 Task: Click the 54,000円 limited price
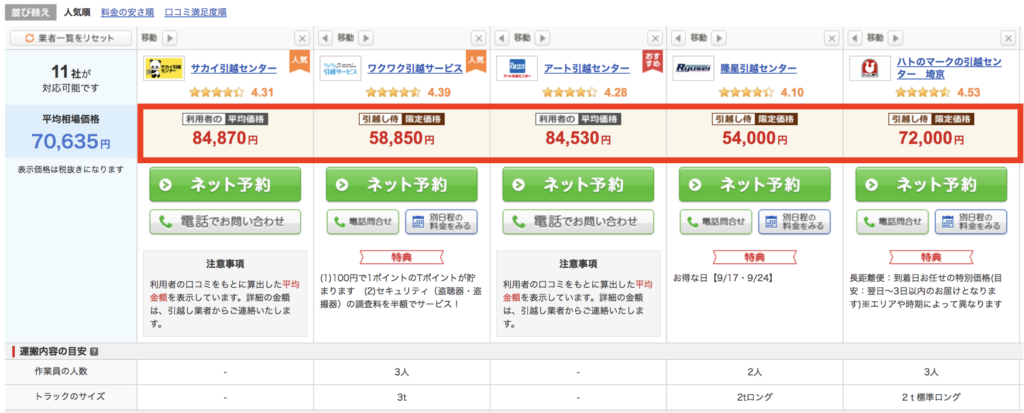coord(755,138)
